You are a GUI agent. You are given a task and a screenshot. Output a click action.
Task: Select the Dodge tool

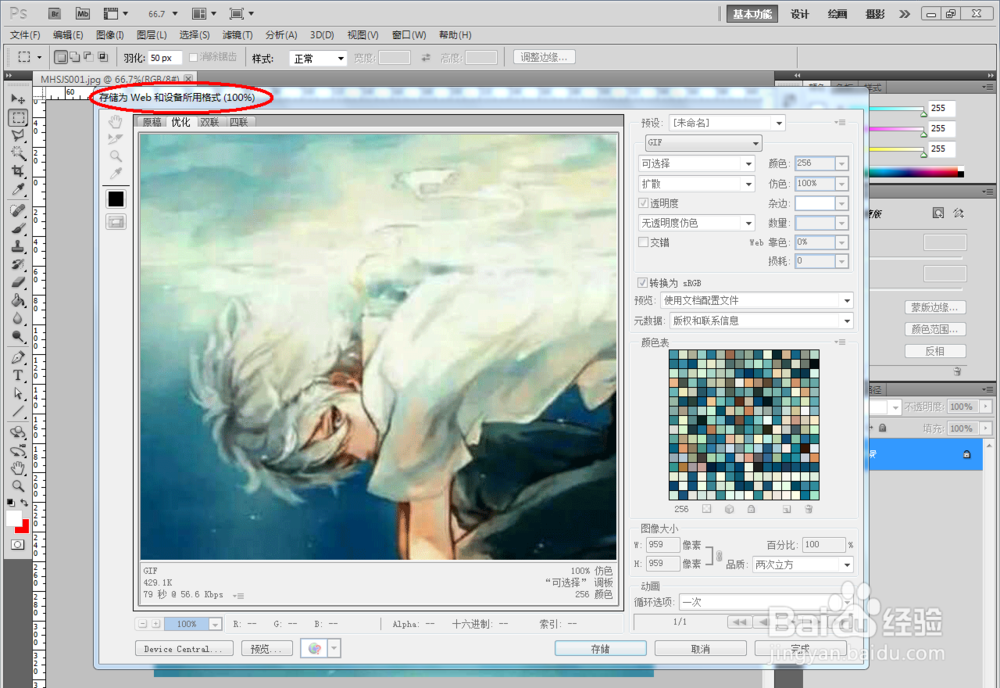(x=18, y=336)
